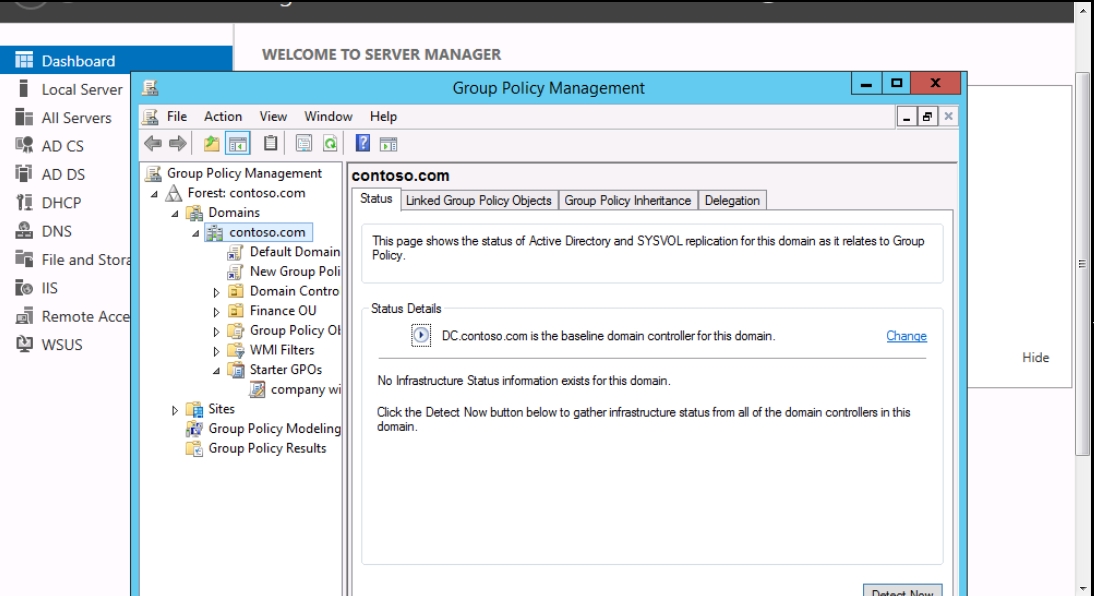Switch to Group Policy Inheritance tab
The width and height of the screenshot is (1094, 596).
[x=627, y=200]
